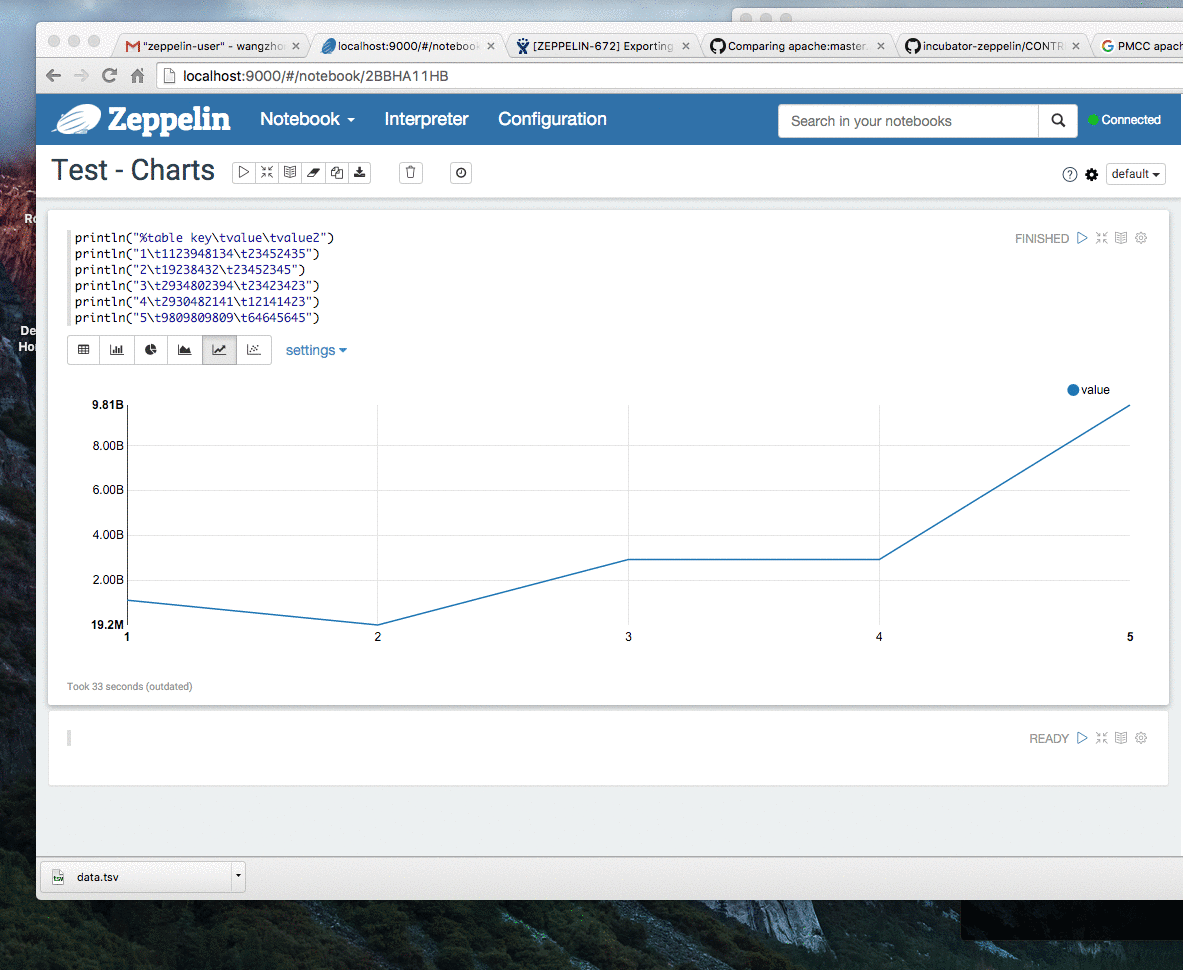Export the notebook with download icon
Viewport: 1183px width, 970px height.
(360, 173)
